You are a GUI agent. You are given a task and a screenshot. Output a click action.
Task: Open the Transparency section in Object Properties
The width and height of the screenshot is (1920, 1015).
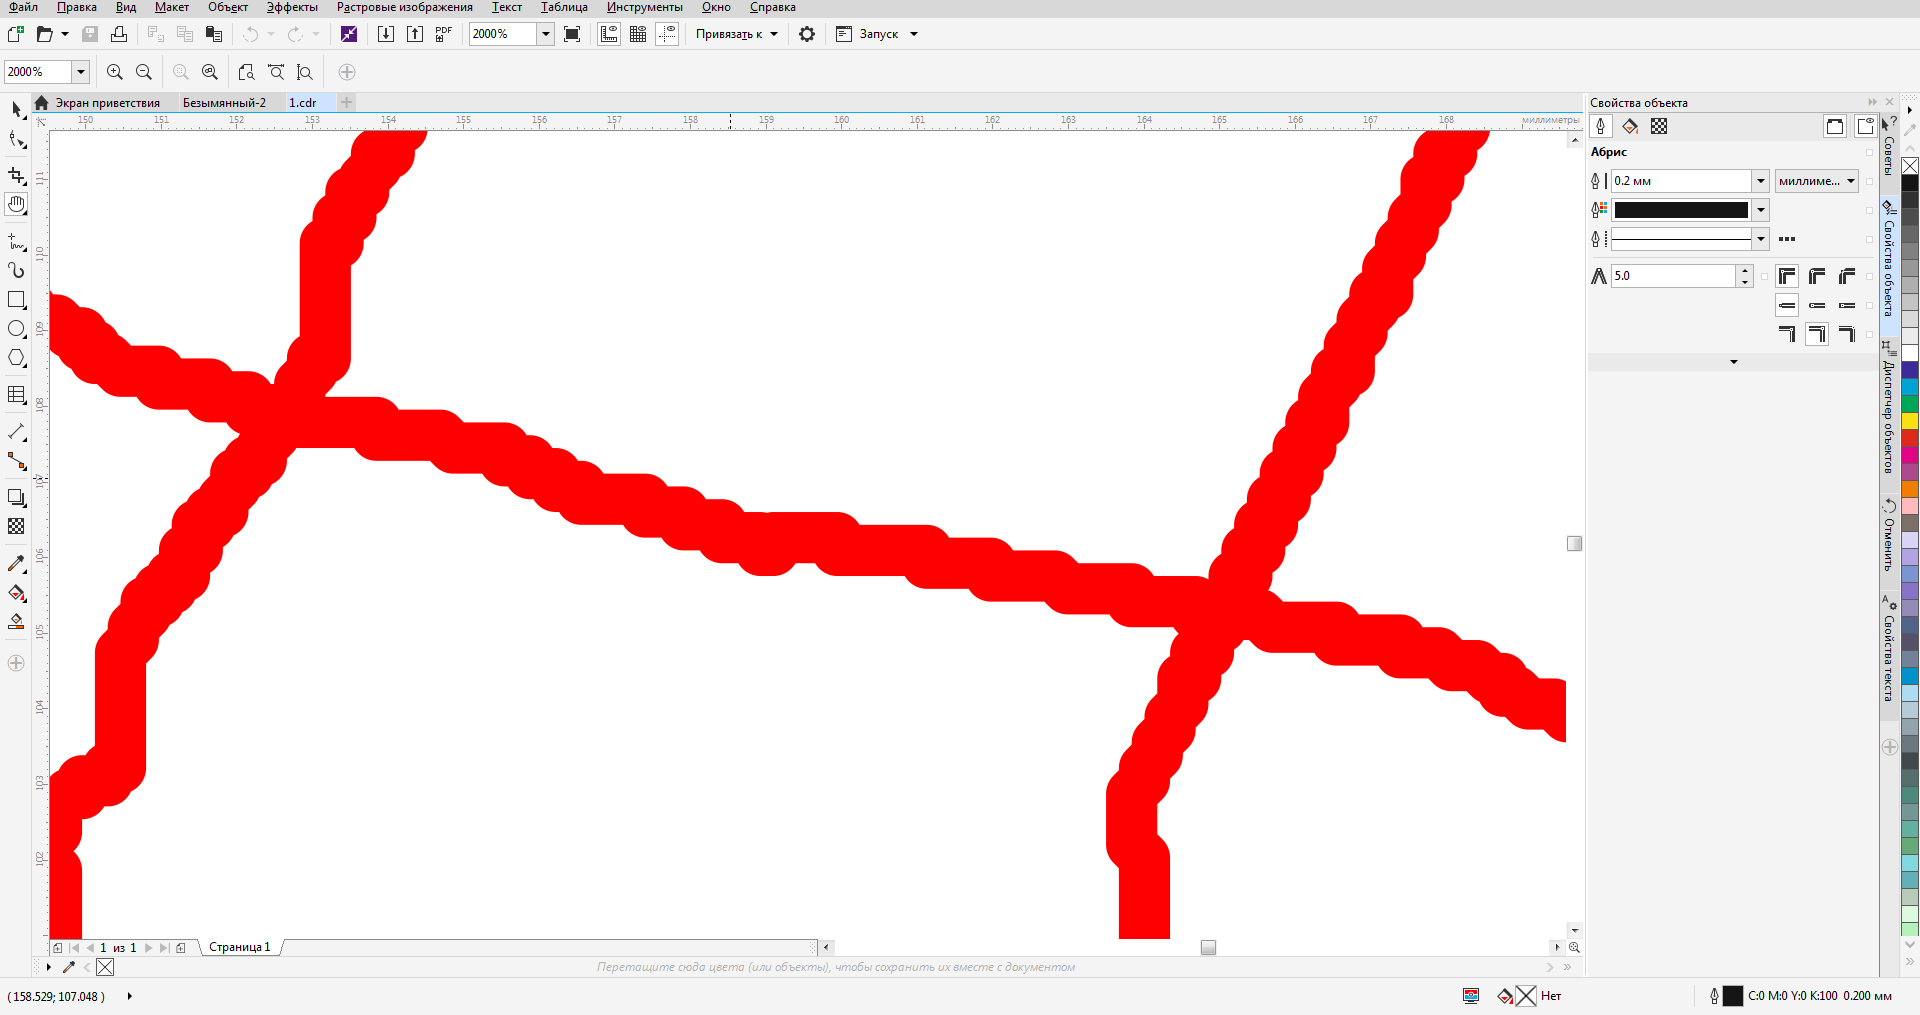1659,126
